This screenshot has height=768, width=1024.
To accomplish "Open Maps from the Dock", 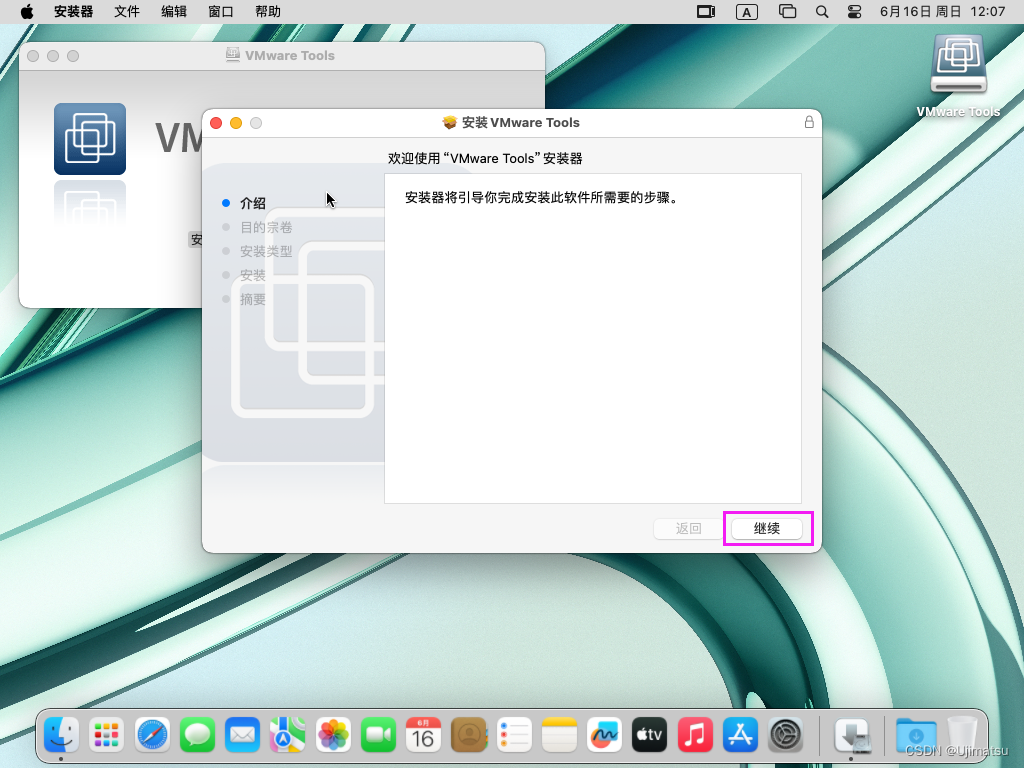I will tap(288, 735).
